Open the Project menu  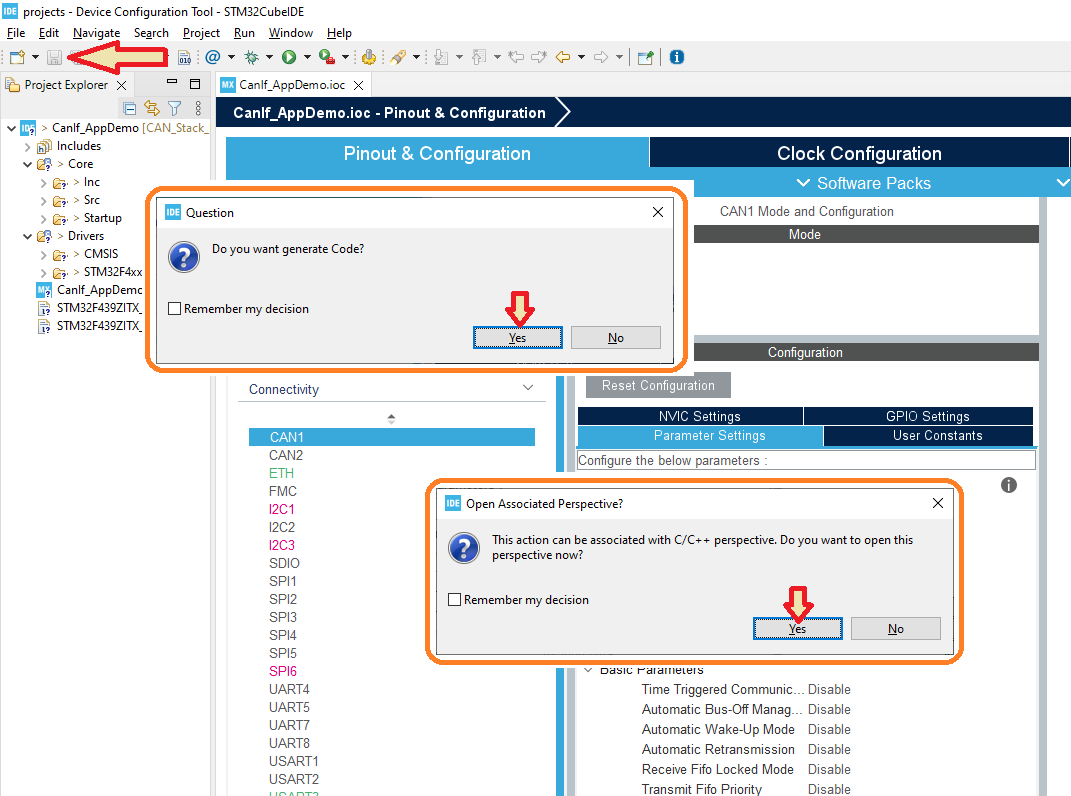coord(201,33)
